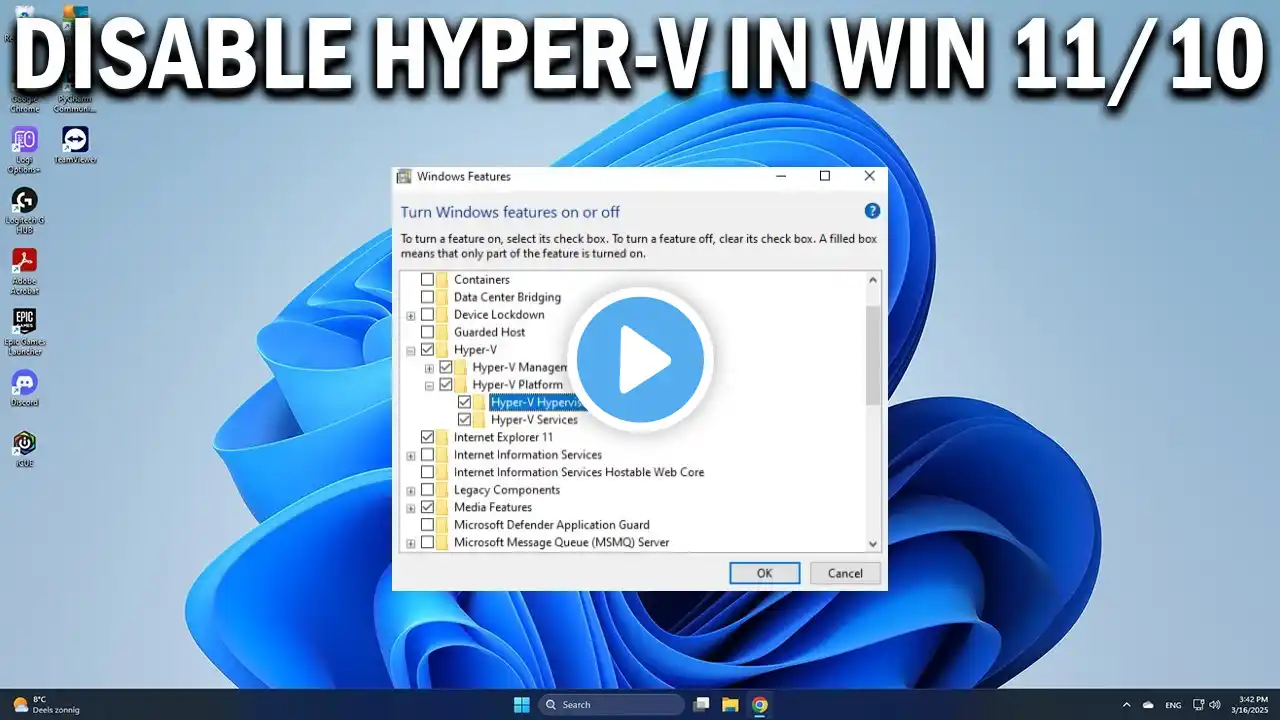This screenshot has height=720, width=1280.
Task: Select the Guarded Host row
Action: pos(489,332)
